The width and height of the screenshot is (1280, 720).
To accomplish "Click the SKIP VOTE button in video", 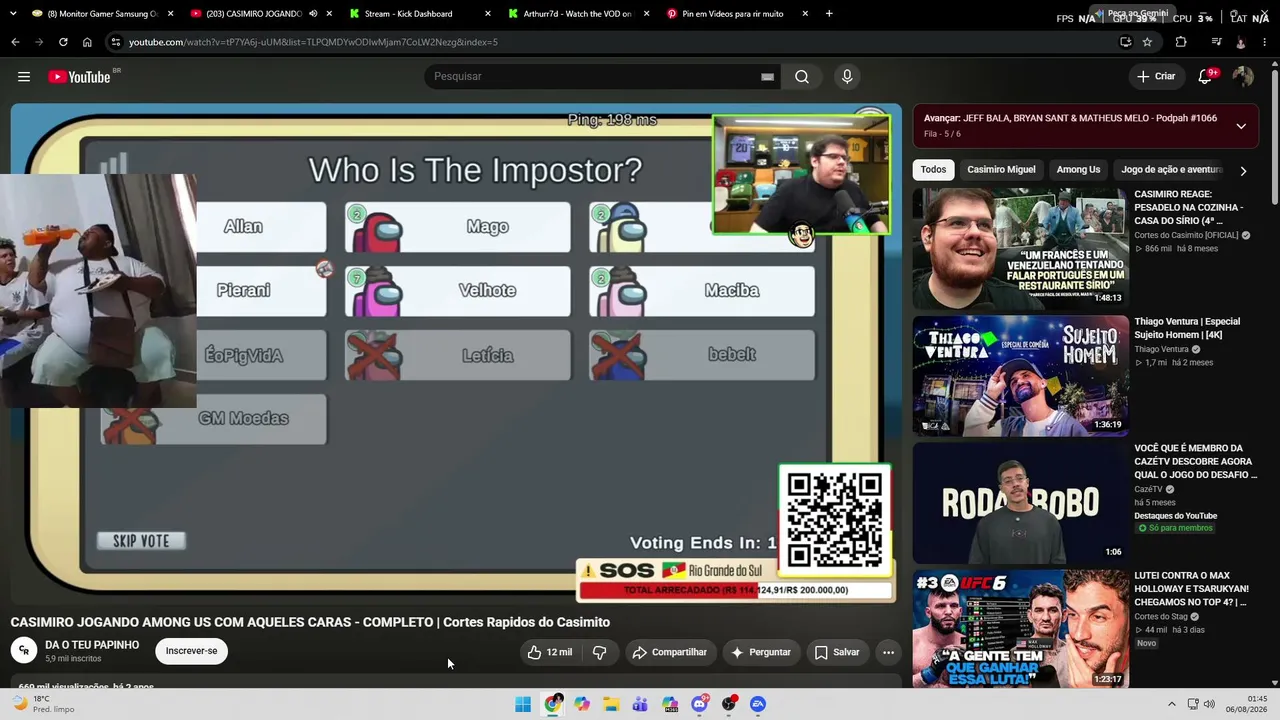I will (141, 541).
